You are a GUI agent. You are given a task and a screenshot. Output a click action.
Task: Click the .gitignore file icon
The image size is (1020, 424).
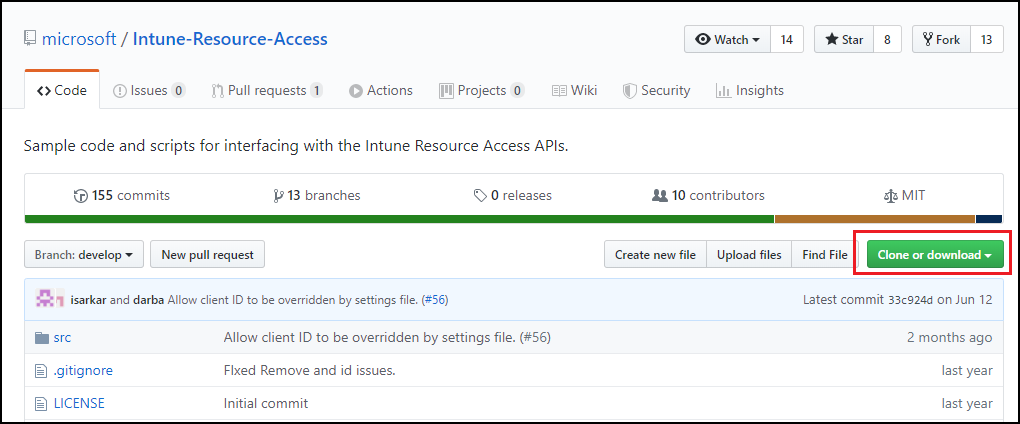(x=41, y=371)
